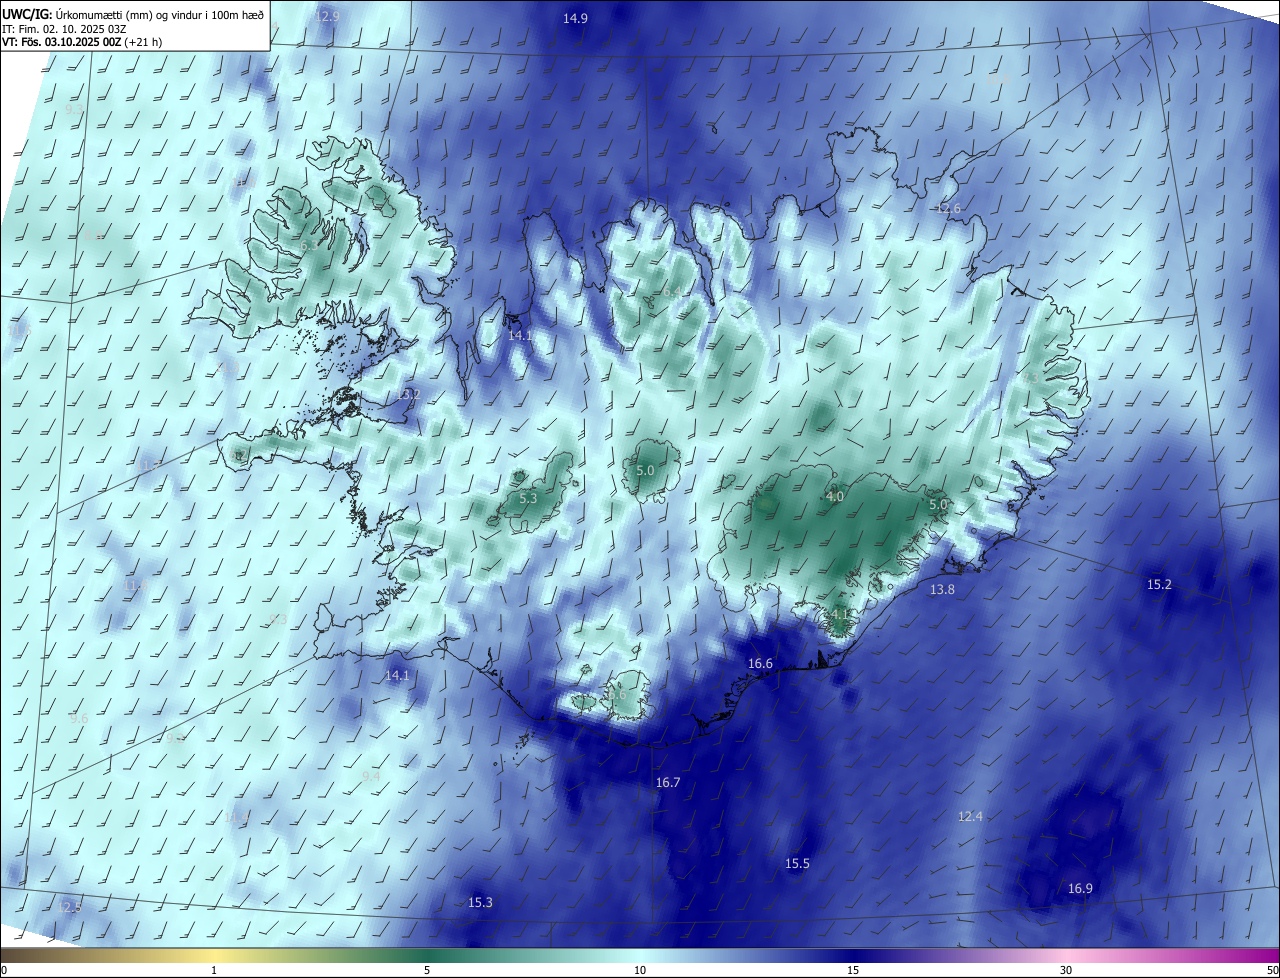Click the 4.0 value over the large glacier
1280x978 pixels.
pyautogui.click(x=834, y=496)
